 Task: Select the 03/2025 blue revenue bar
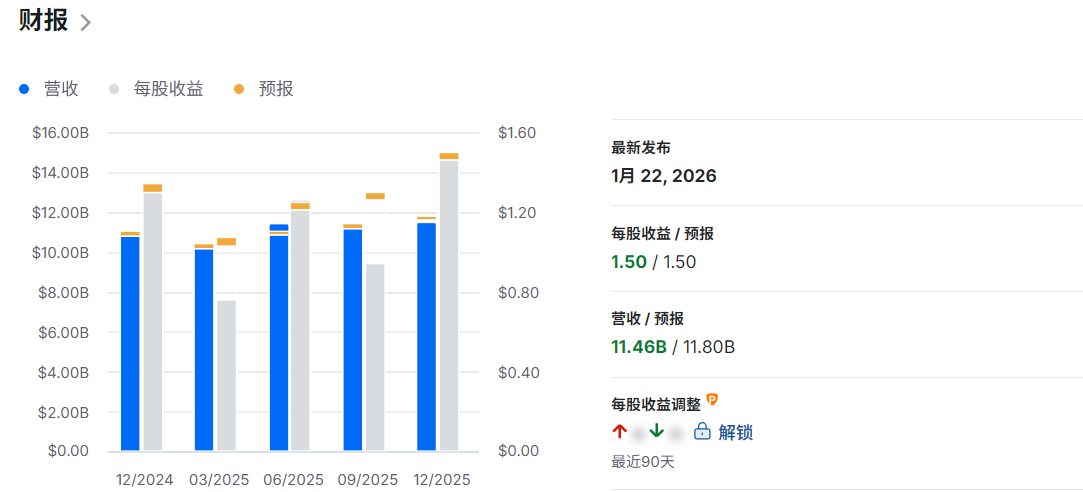[x=204, y=350]
